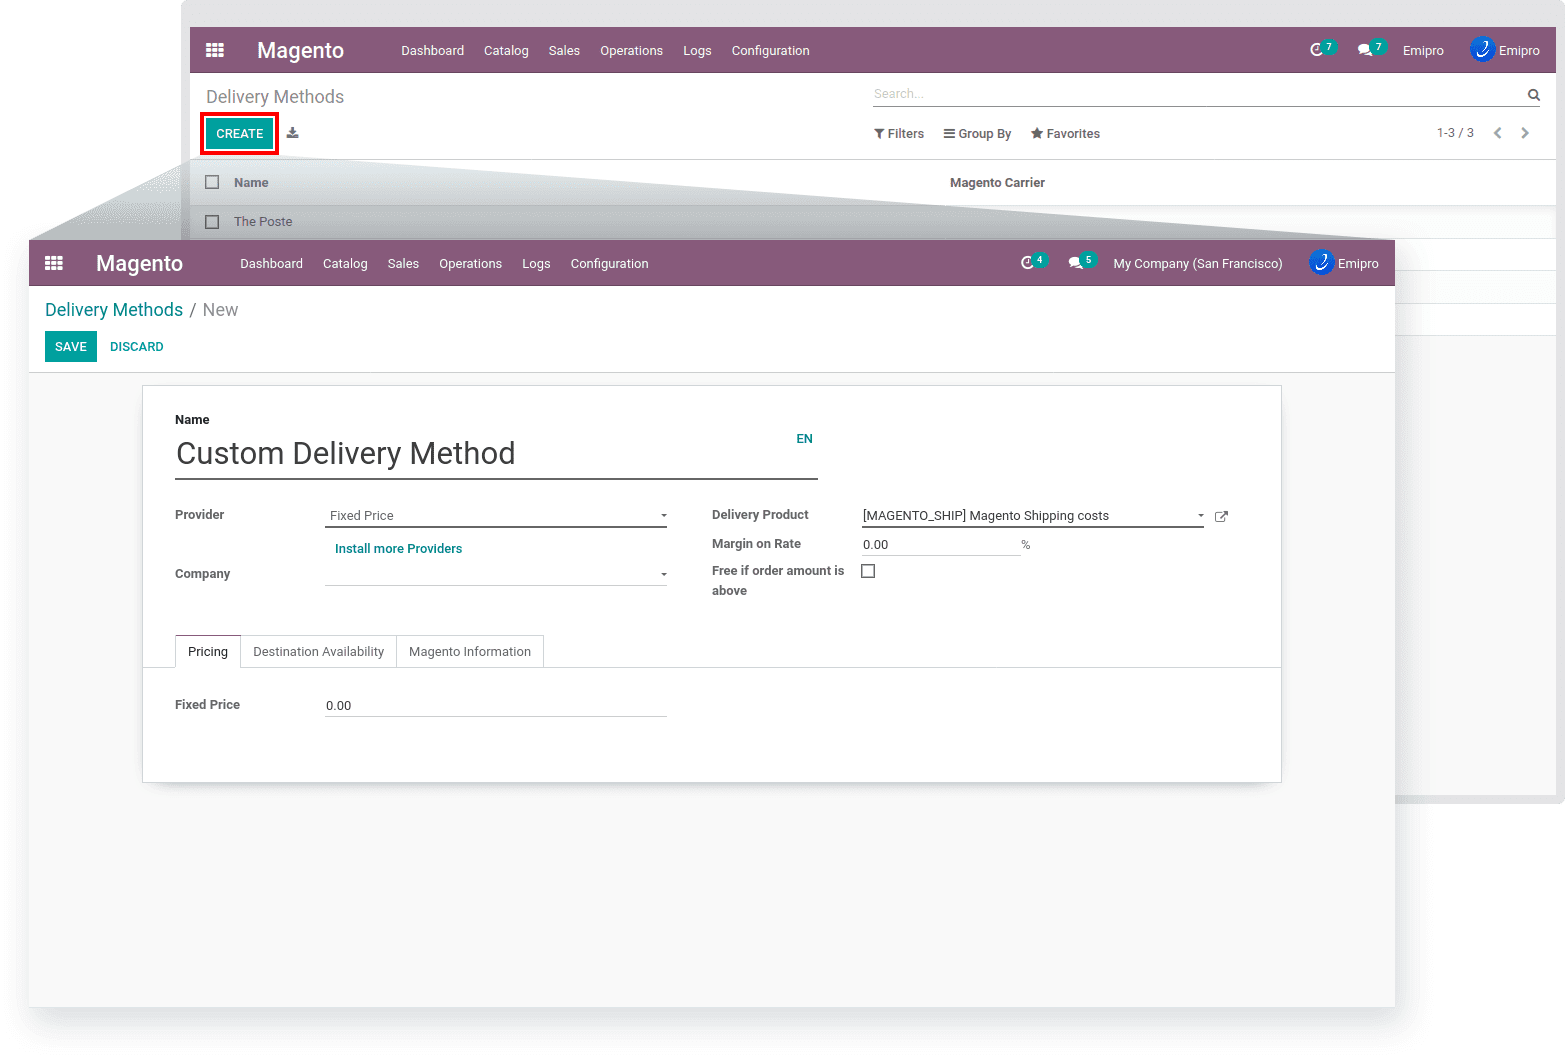This screenshot has width=1565, height=1063.
Task: Switch to Magento Information tab
Action: click(x=470, y=652)
